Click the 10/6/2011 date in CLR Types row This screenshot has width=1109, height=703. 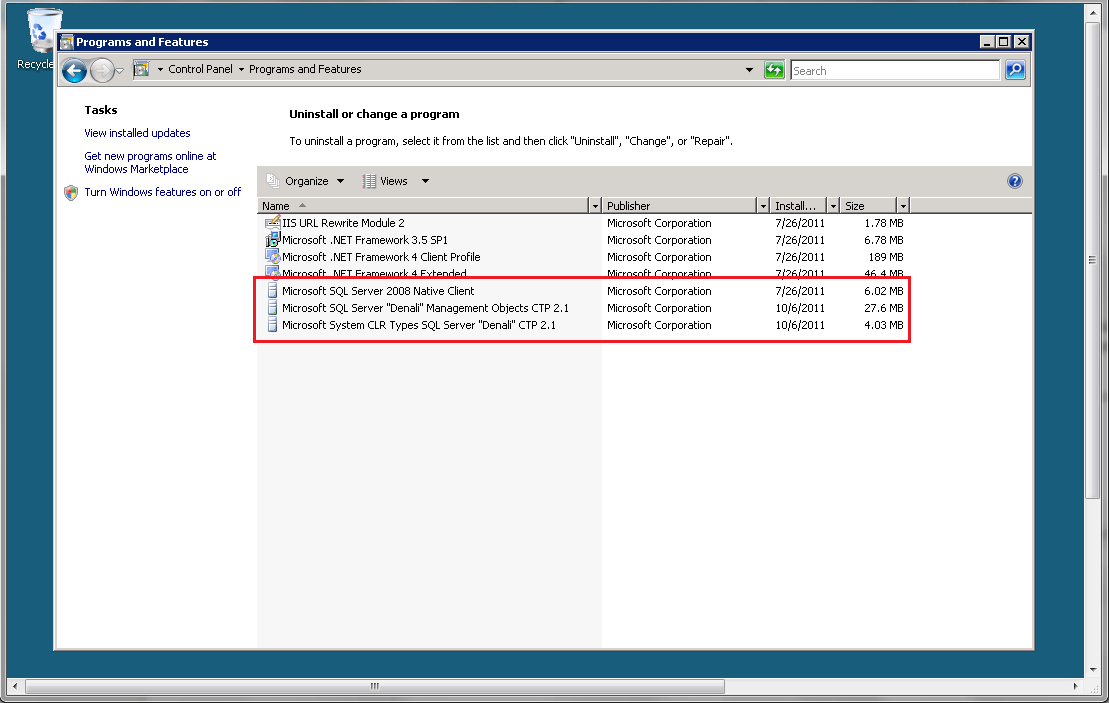point(800,325)
